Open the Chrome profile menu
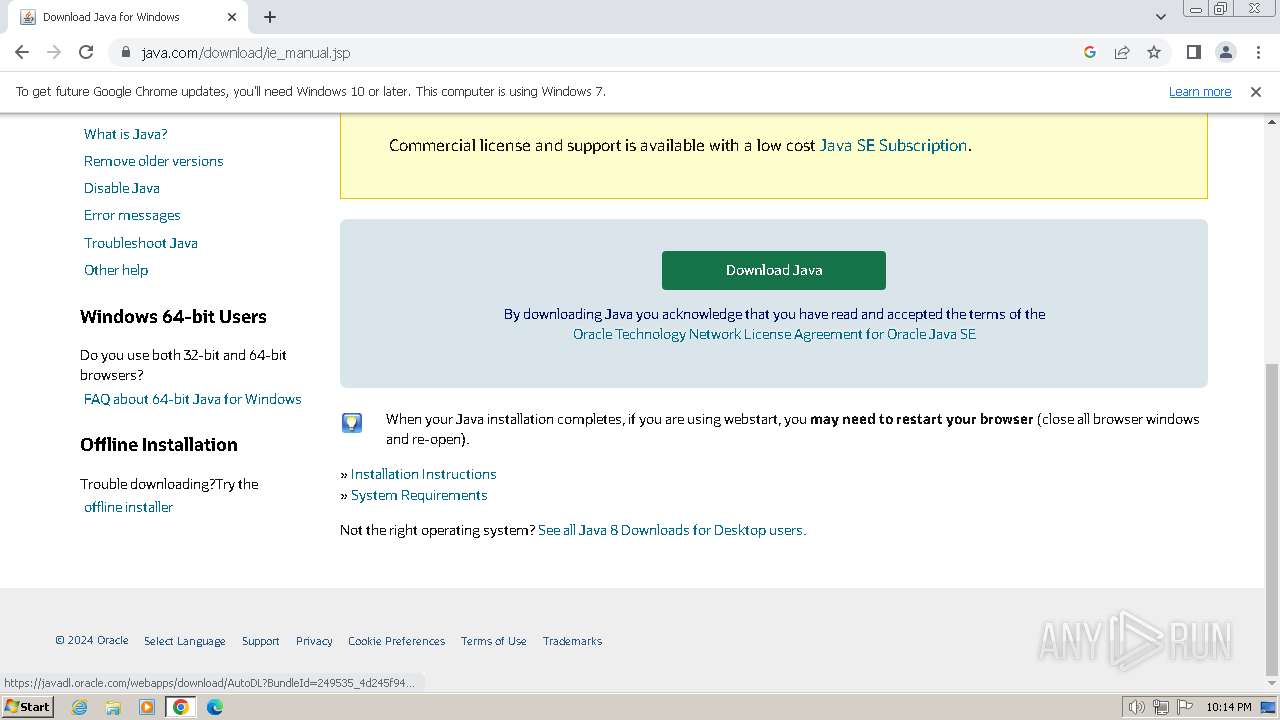1280x720 pixels. coord(1226,52)
